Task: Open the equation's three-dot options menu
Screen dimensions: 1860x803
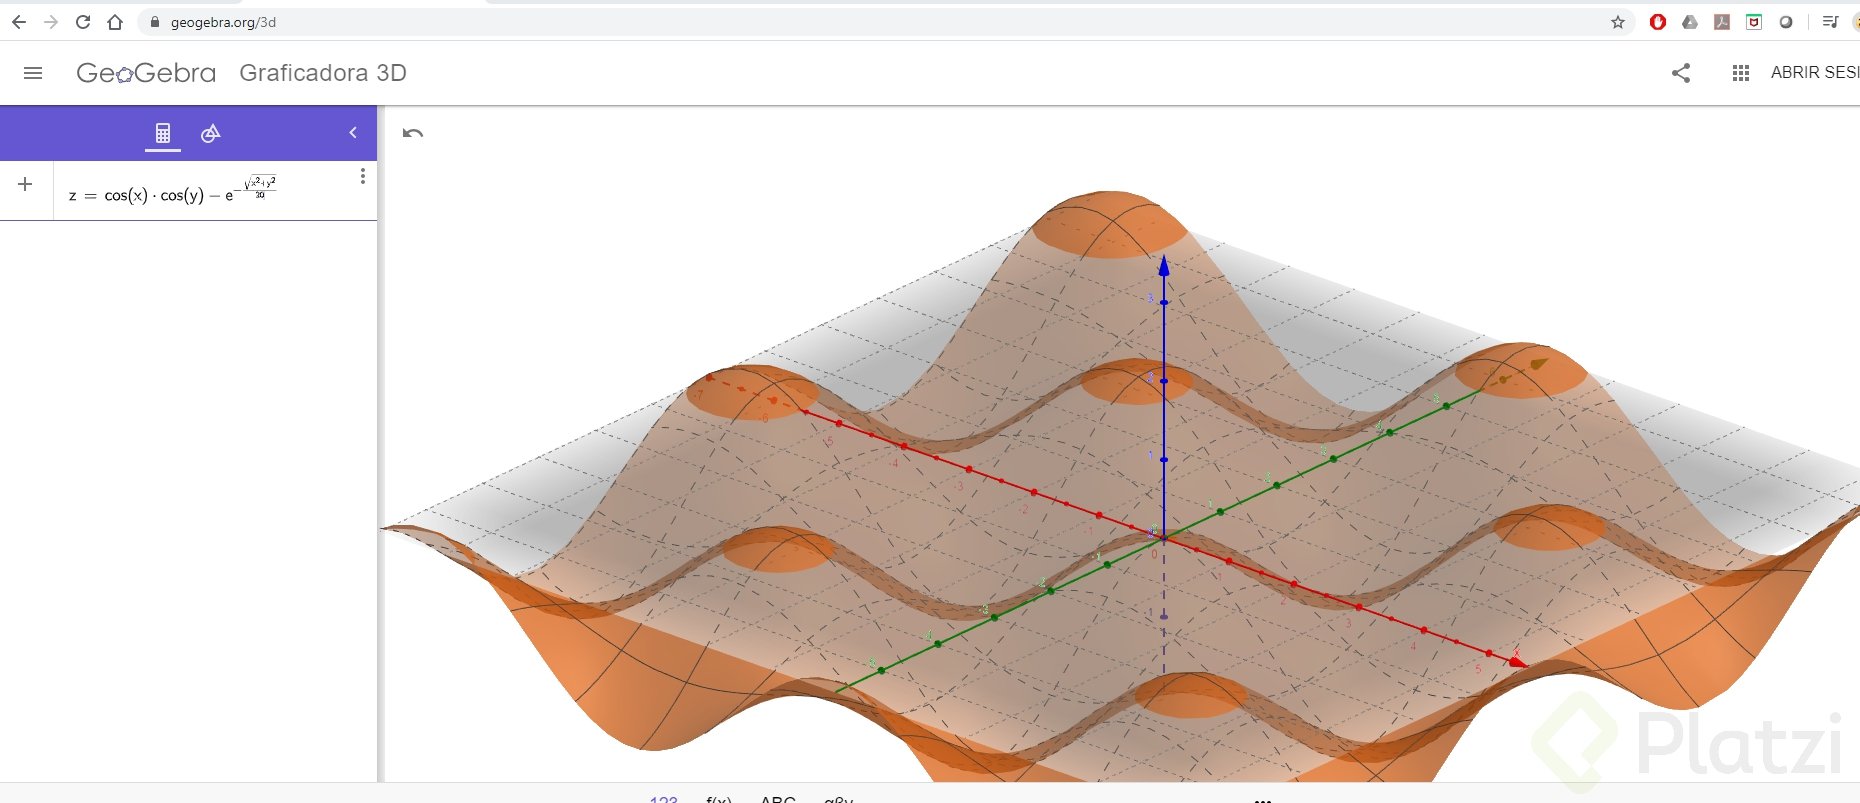Action: pos(363,176)
